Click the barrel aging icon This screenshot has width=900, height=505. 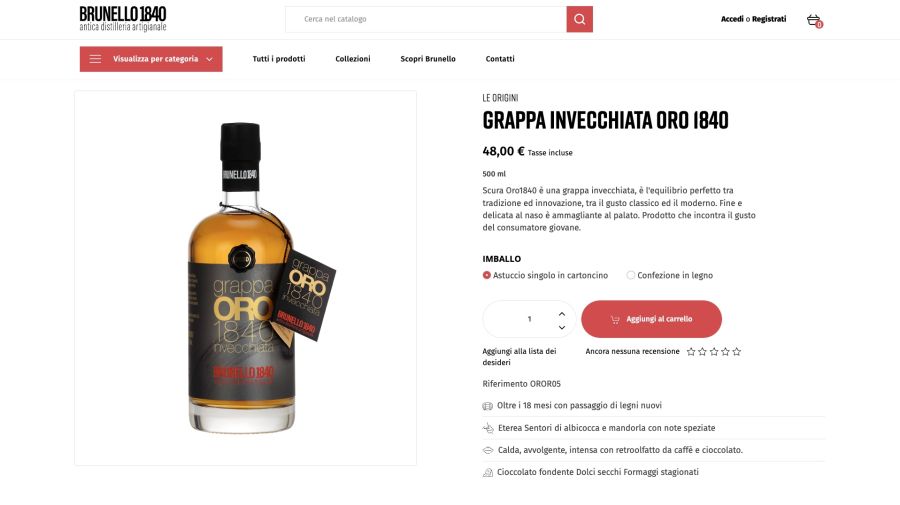(487, 406)
